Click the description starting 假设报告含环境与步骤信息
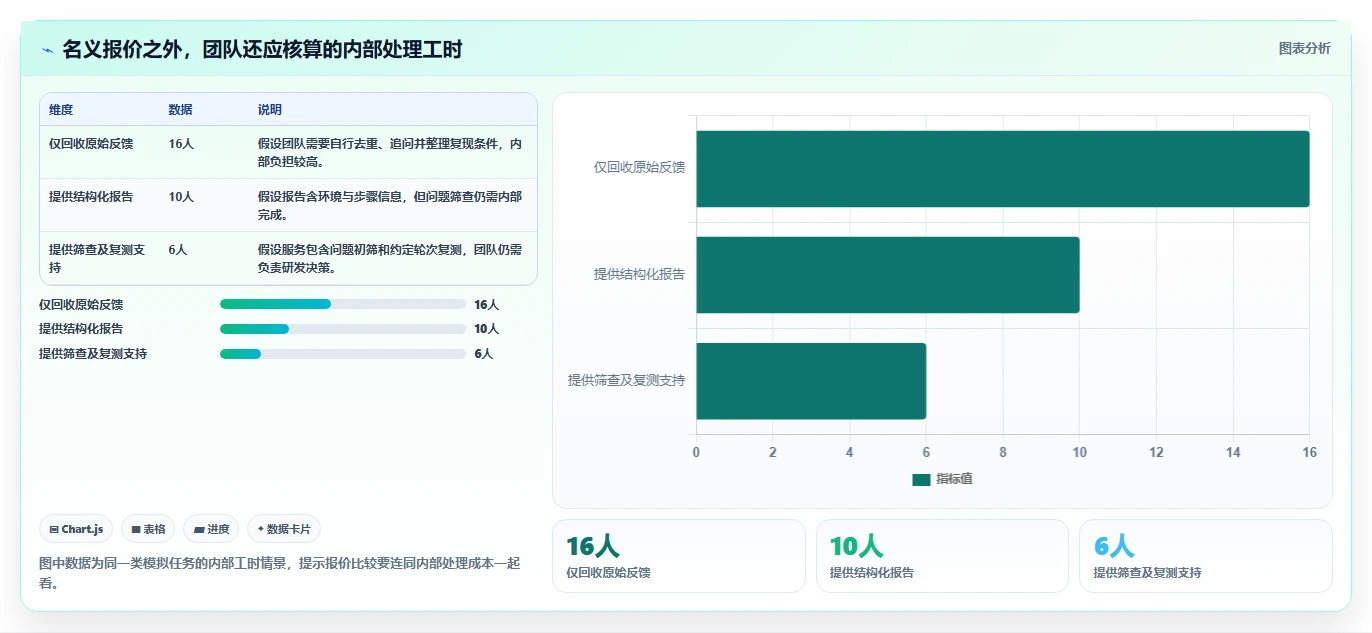 point(390,205)
